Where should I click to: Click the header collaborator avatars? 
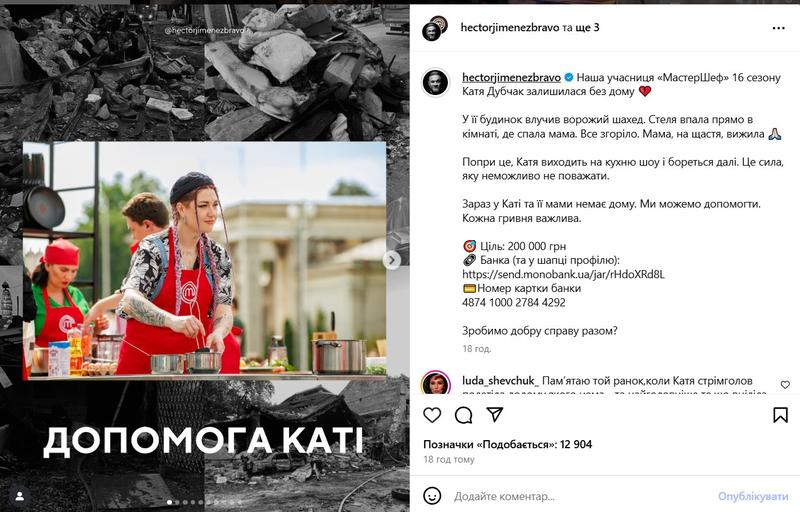[x=435, y=28]
